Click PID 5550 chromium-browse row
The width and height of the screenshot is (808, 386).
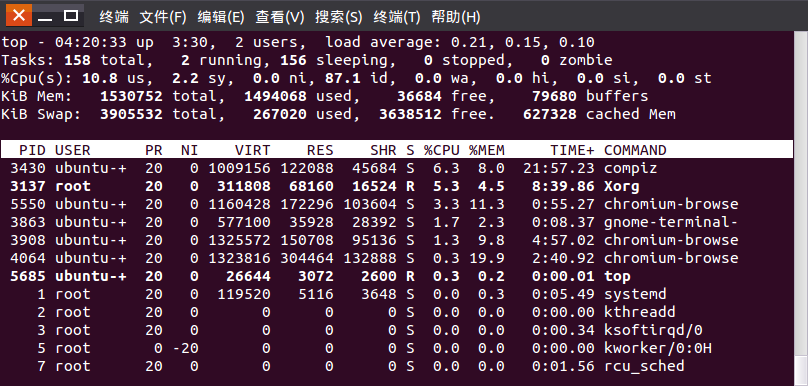(x=396, y=204)
